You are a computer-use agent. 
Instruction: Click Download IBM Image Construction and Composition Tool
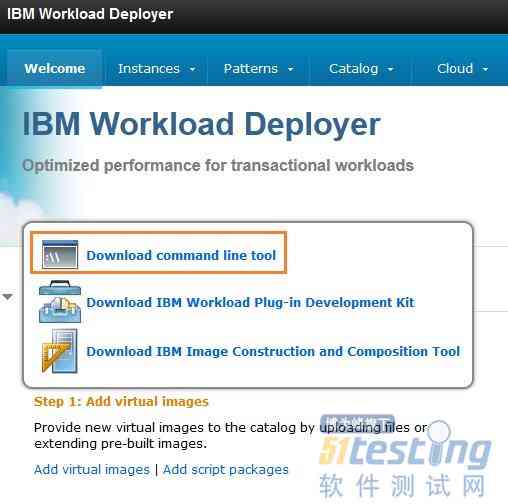click(x=273, y=351)
